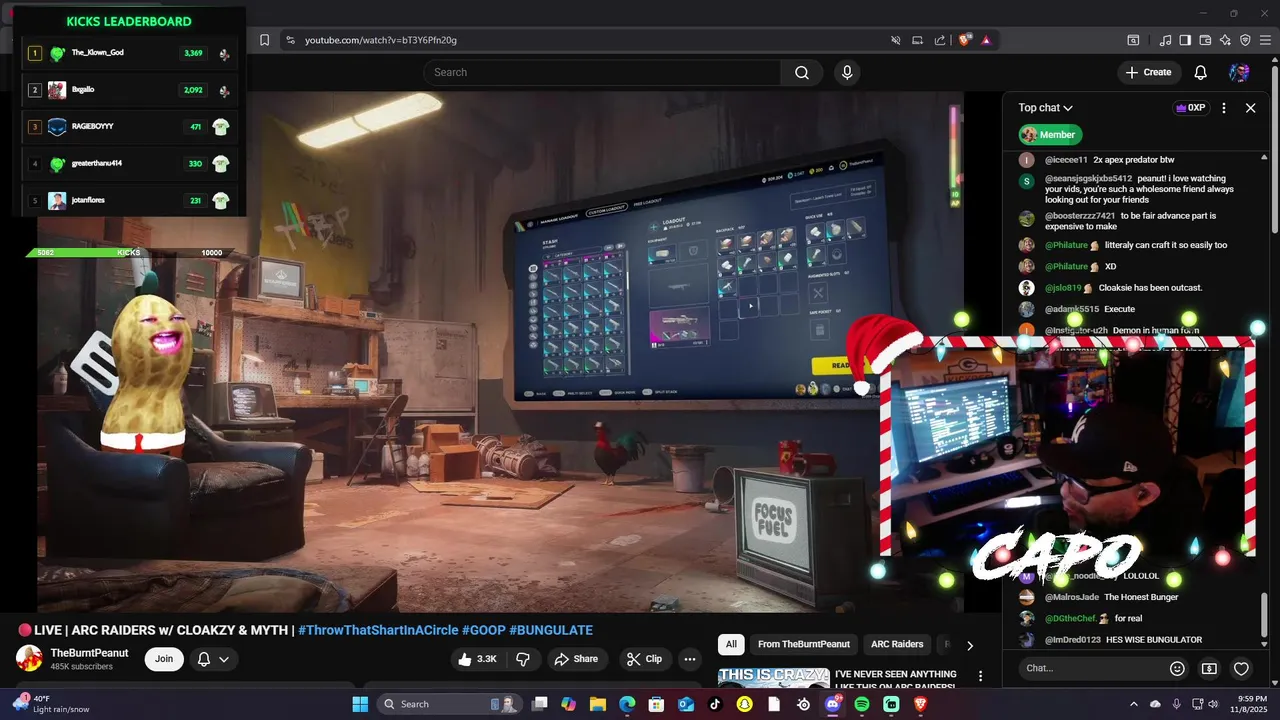Image resolution: width=1280 pixels, height=720 pixels.
Task: Send a heart reaction in chat
Action: tap(1241, 668)
